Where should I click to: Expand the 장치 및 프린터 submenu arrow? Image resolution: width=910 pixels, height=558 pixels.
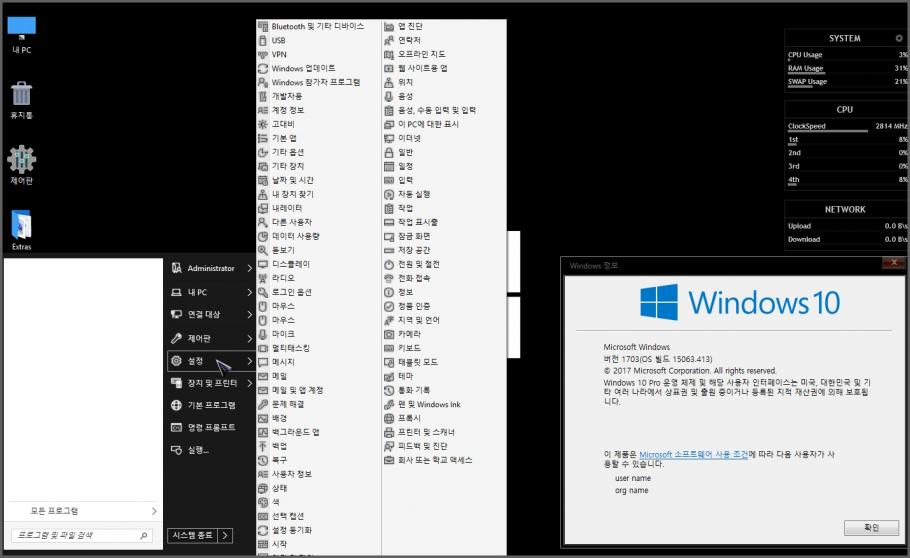pos(250,383)
